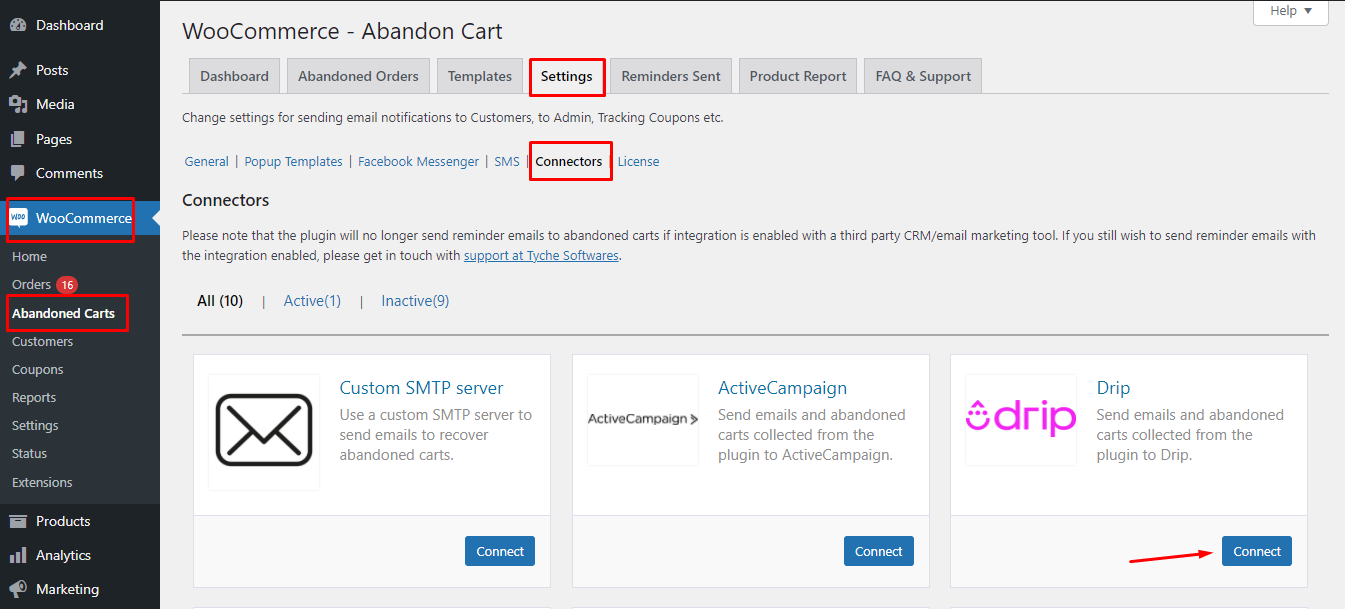Open the General settings link

(207, 161)
